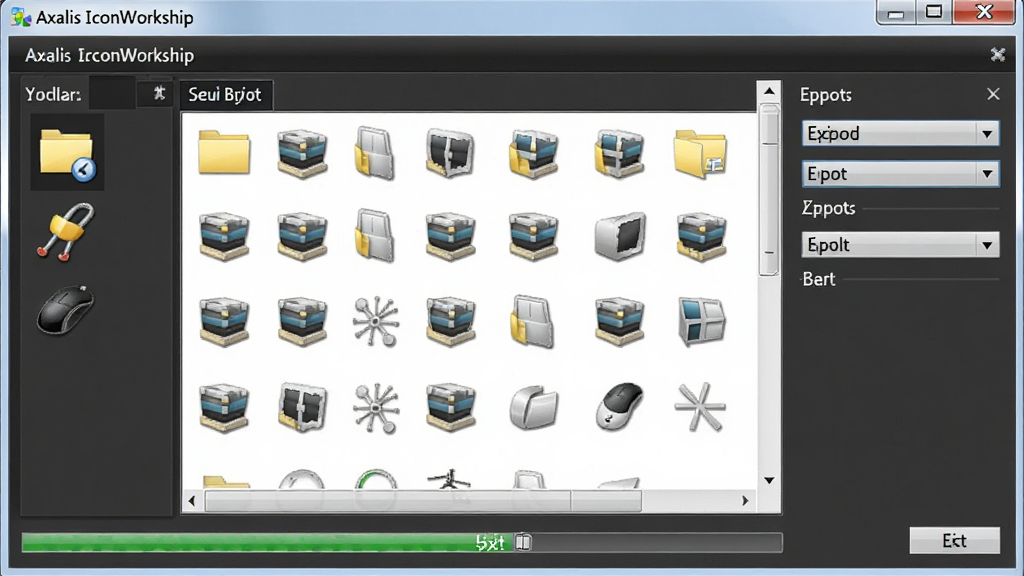Image resolution: width=1024 pixels, height=576 pixels.
Task: Minimize the Axalis IconWorkship window
Action: coord(895,13)
